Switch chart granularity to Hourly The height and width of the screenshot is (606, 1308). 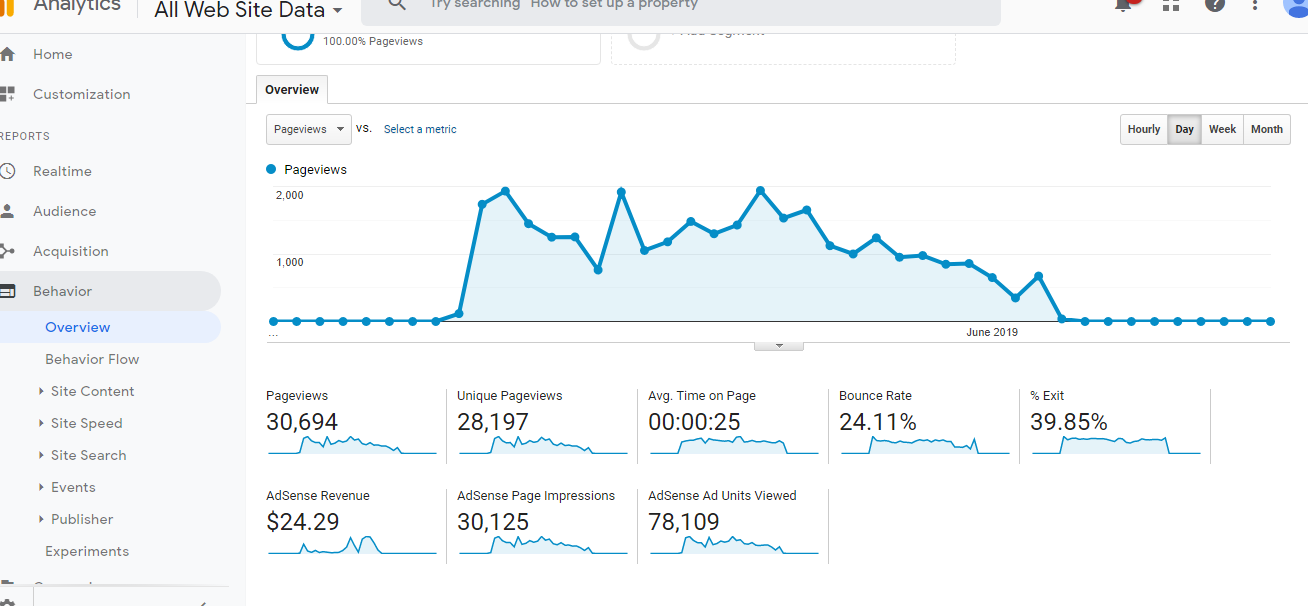tap(1144, 129)
